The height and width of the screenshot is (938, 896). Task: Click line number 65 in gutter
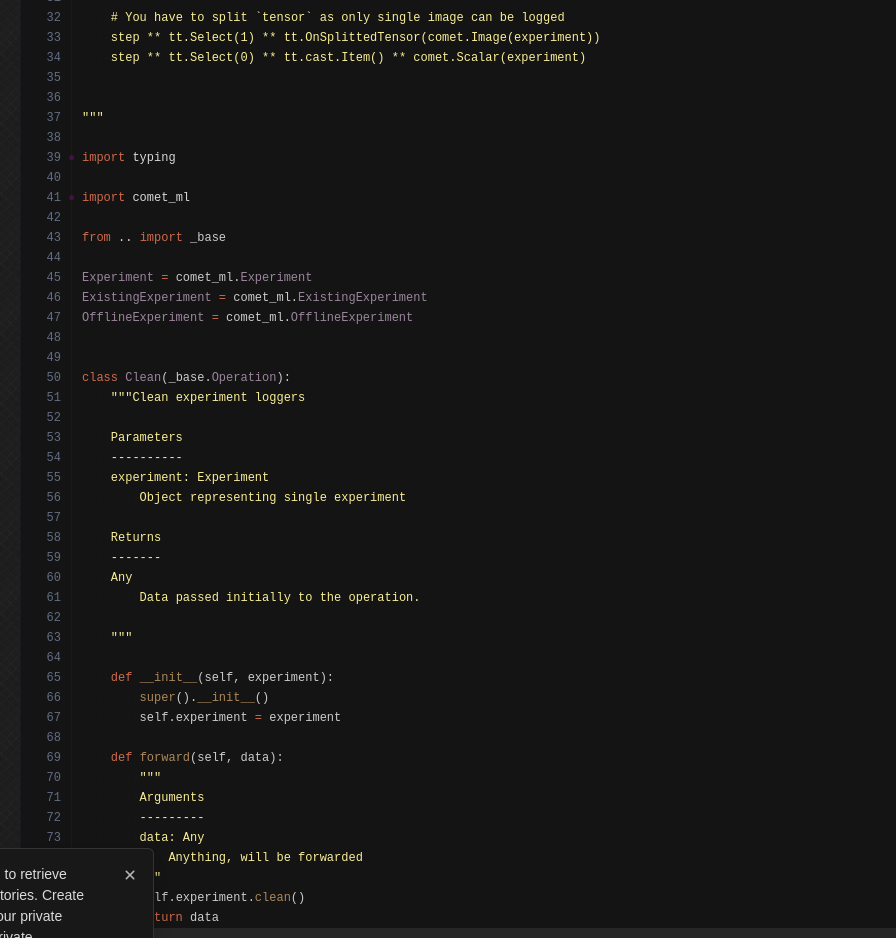pyautogui.click(x=54, y=677)
